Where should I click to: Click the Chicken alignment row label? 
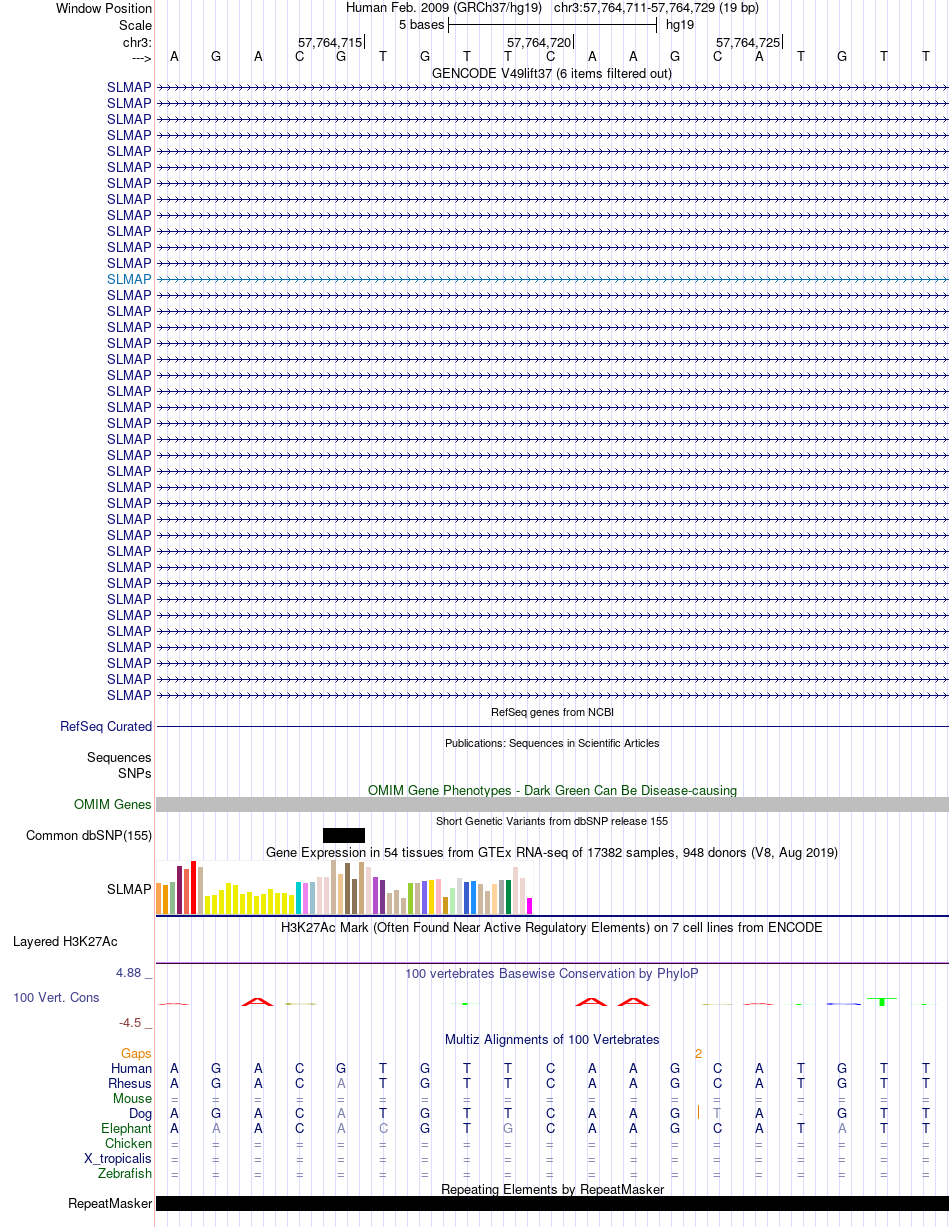[128, 1144]
